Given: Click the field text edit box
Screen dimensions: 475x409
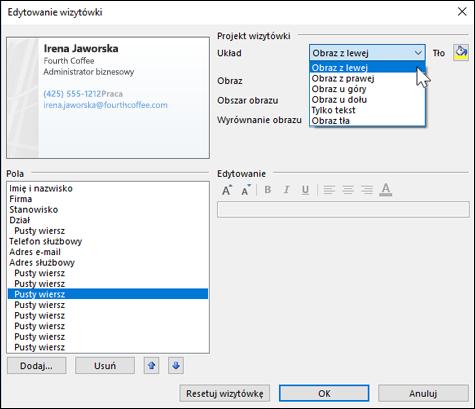Looking at the screenshot, I should (343, 210).
